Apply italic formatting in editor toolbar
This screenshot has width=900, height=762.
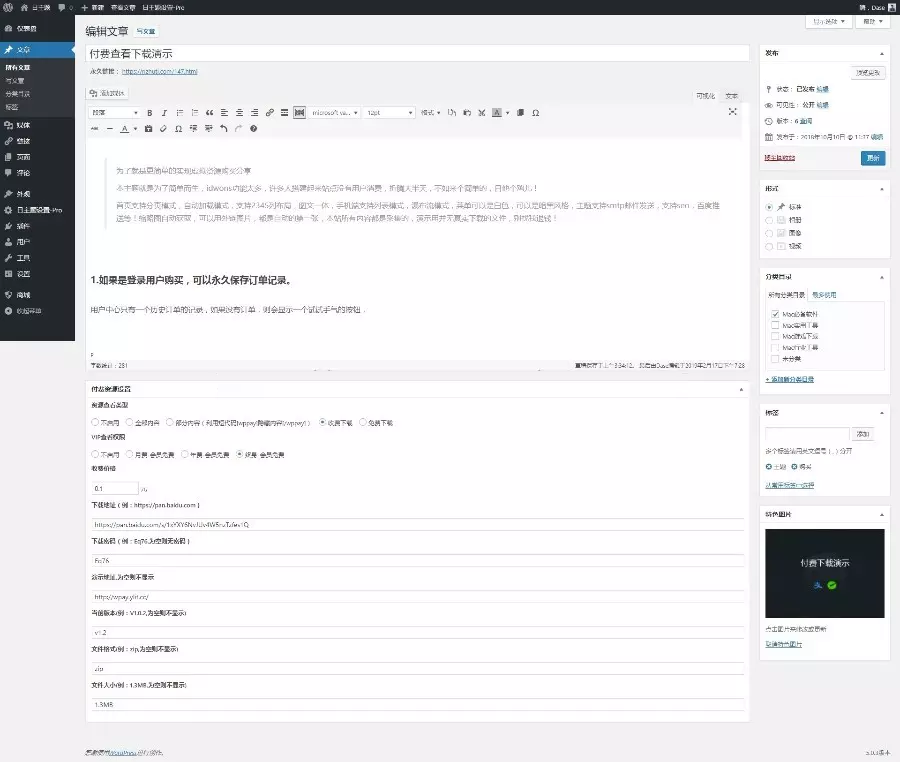164,113
